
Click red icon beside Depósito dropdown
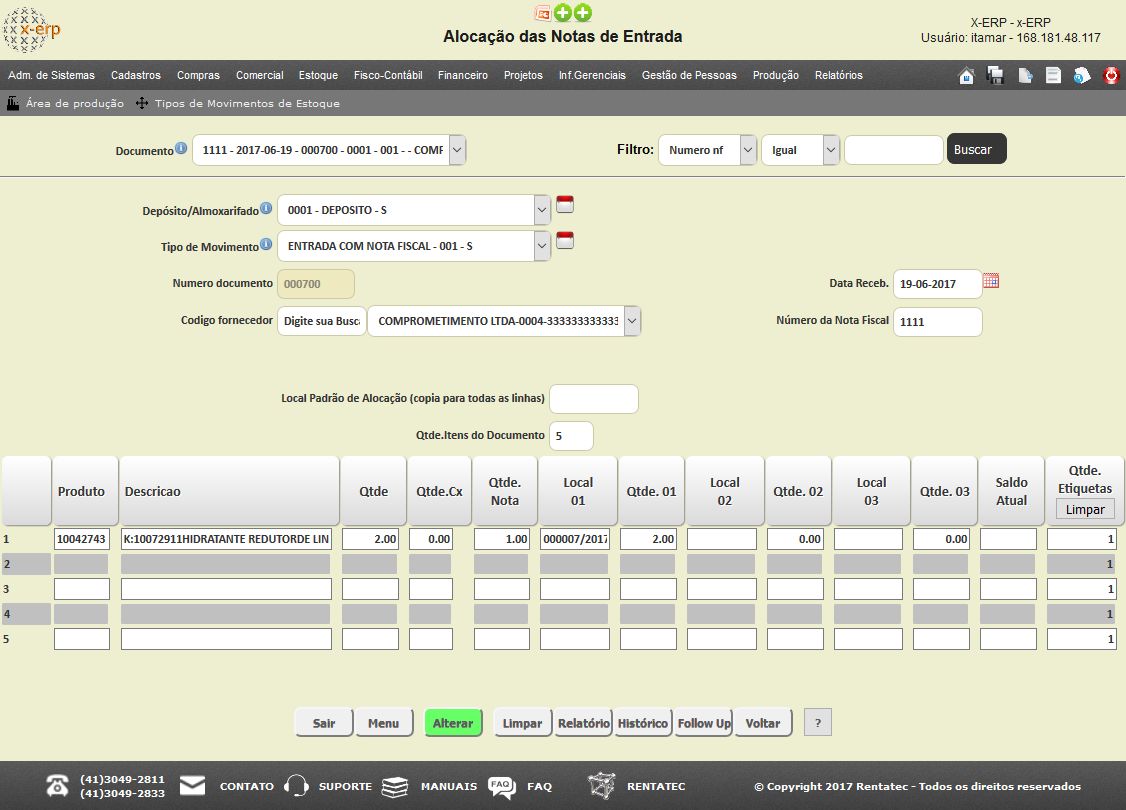point(565,205)
